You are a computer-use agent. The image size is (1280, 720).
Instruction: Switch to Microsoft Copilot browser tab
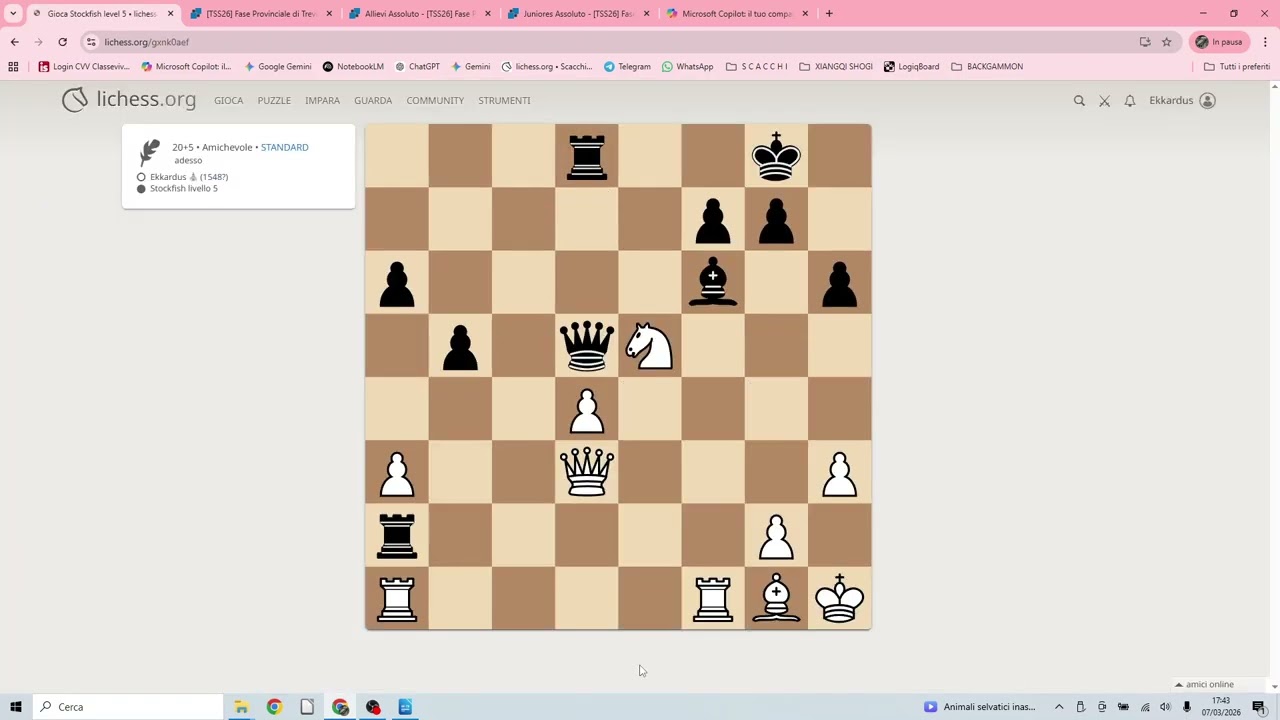tap(737, 14)
